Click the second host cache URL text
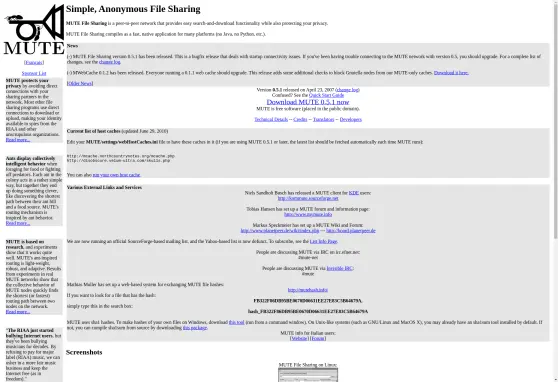This screenshot has height=382, width=558. tap(119, 161)
